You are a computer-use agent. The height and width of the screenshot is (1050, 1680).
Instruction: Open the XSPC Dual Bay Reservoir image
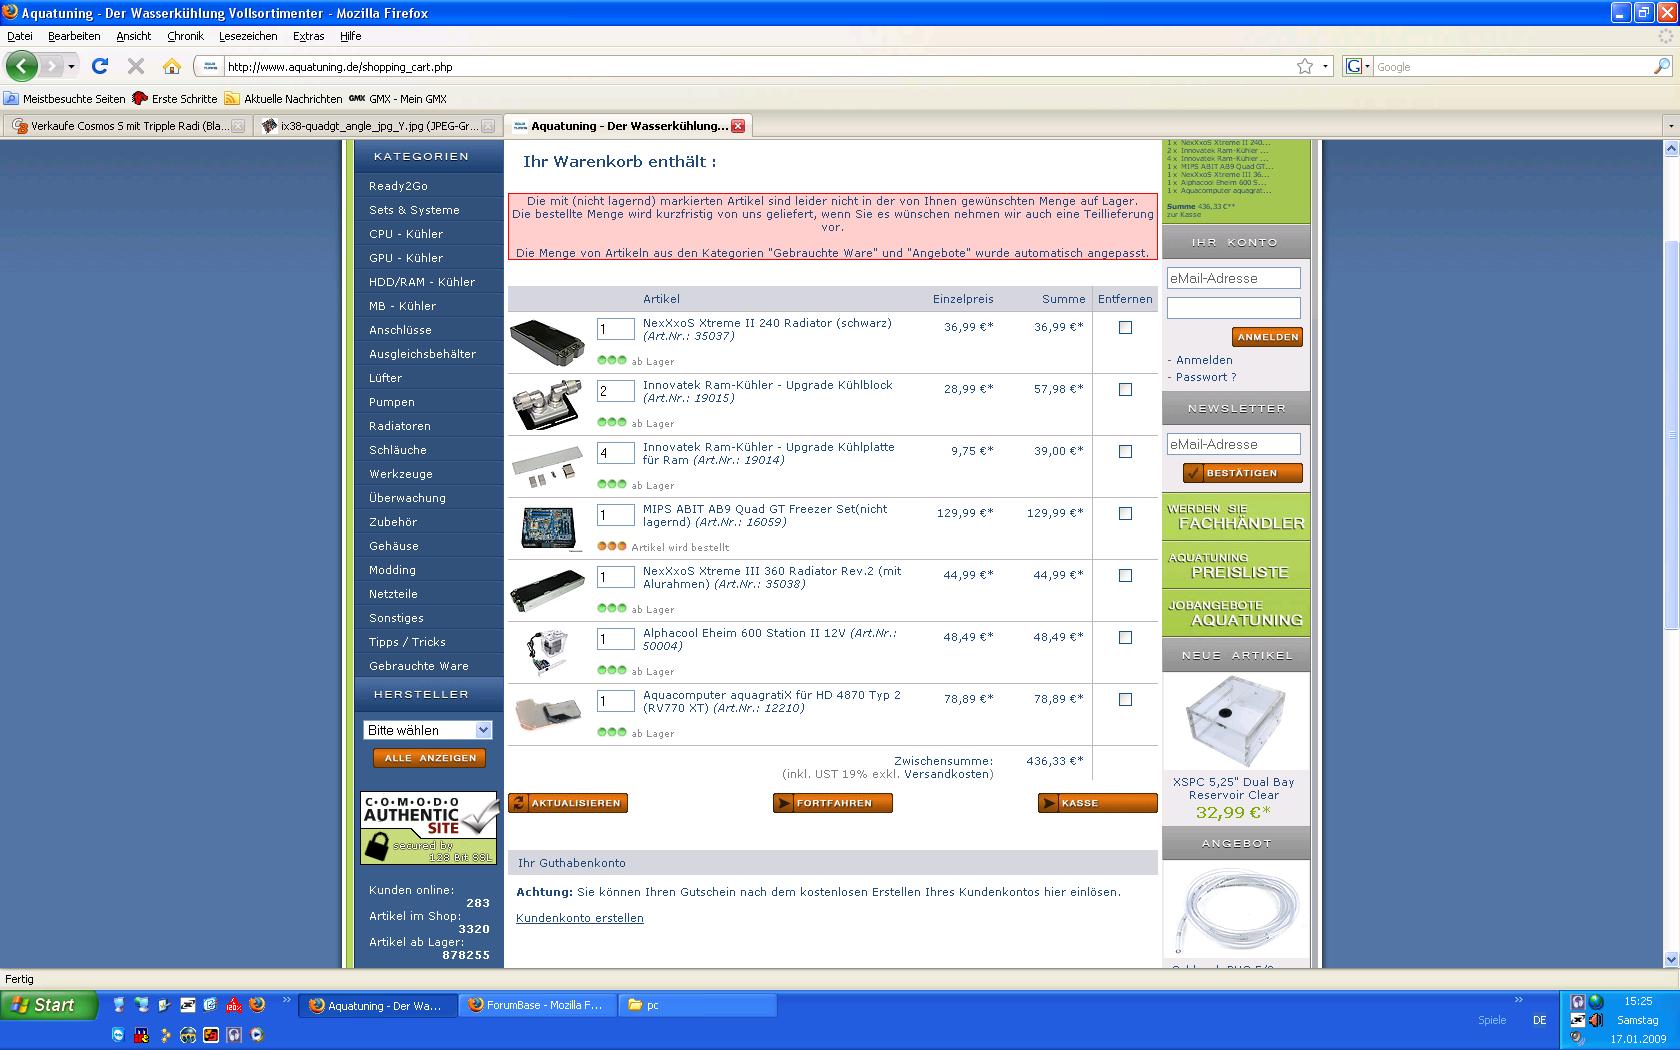point(1234,722)
